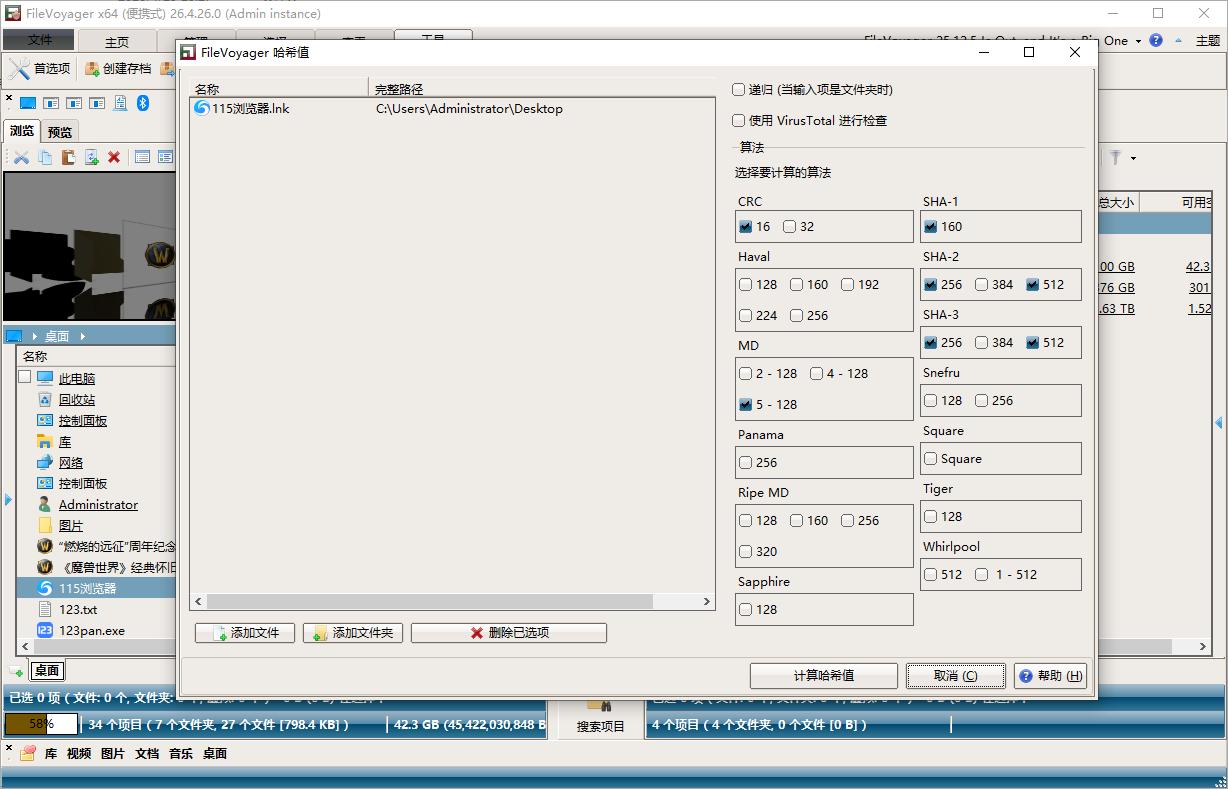Click the Bluetooth icon in the toolbar

[143, 102]
